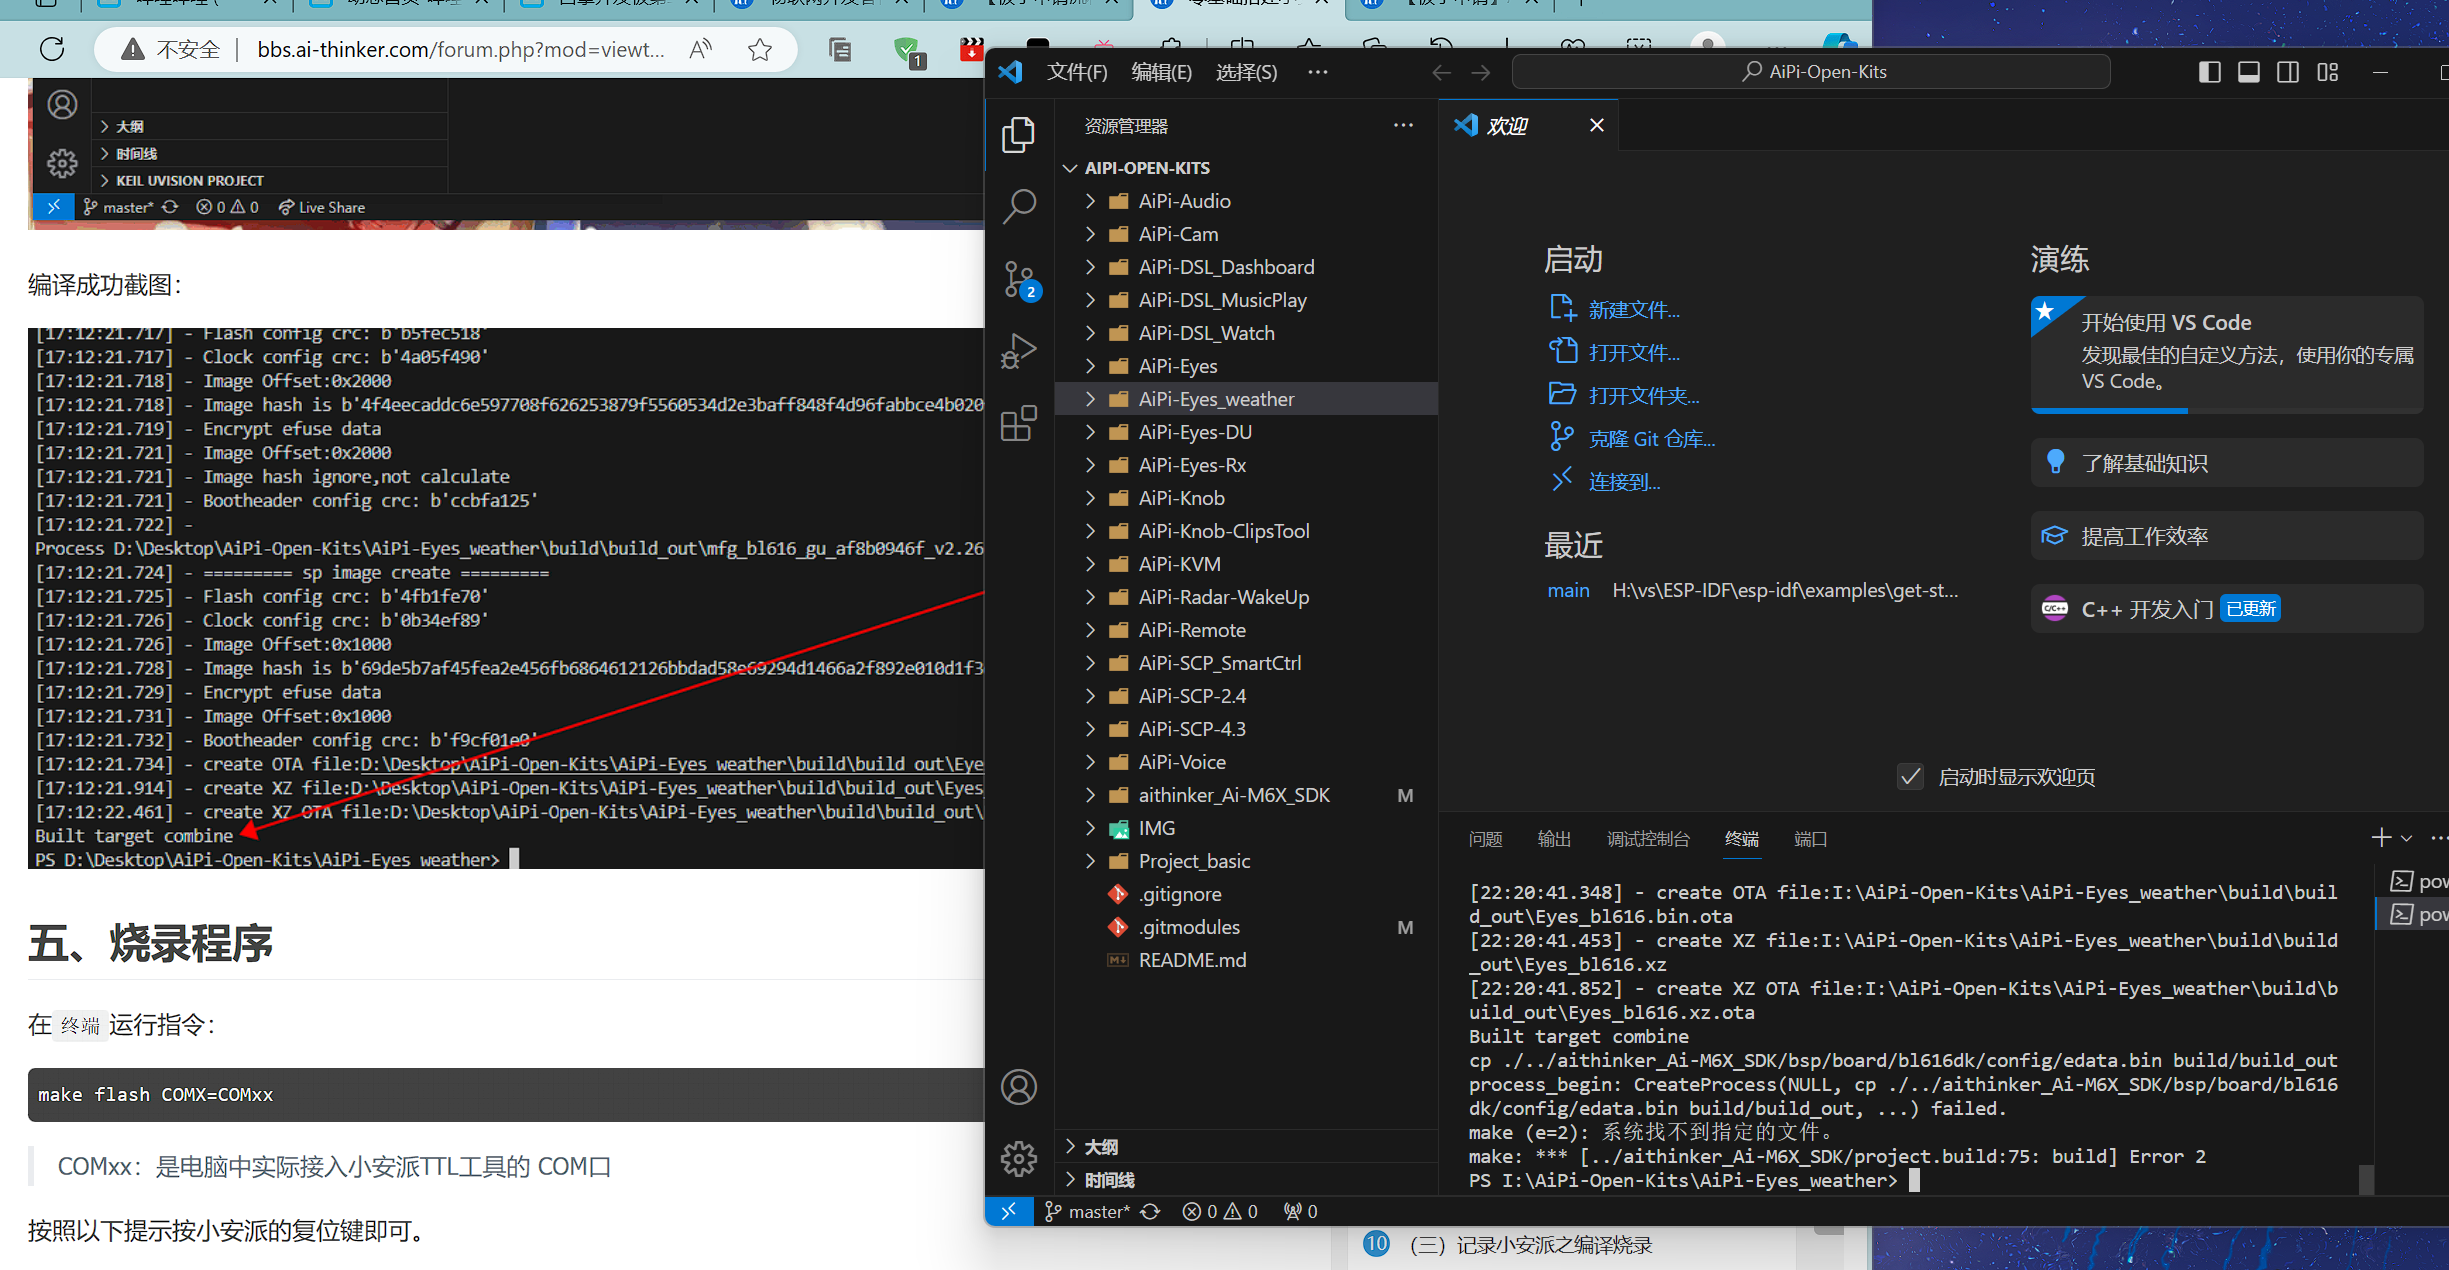Image resolution: width=2449 pixels, height=1270 pixels.
Task: Open terminal launch profile dropdown arrow
Action: click(2407, 838)
